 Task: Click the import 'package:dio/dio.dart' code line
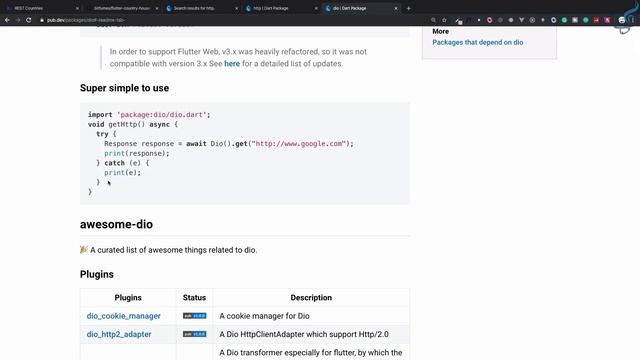149,115
